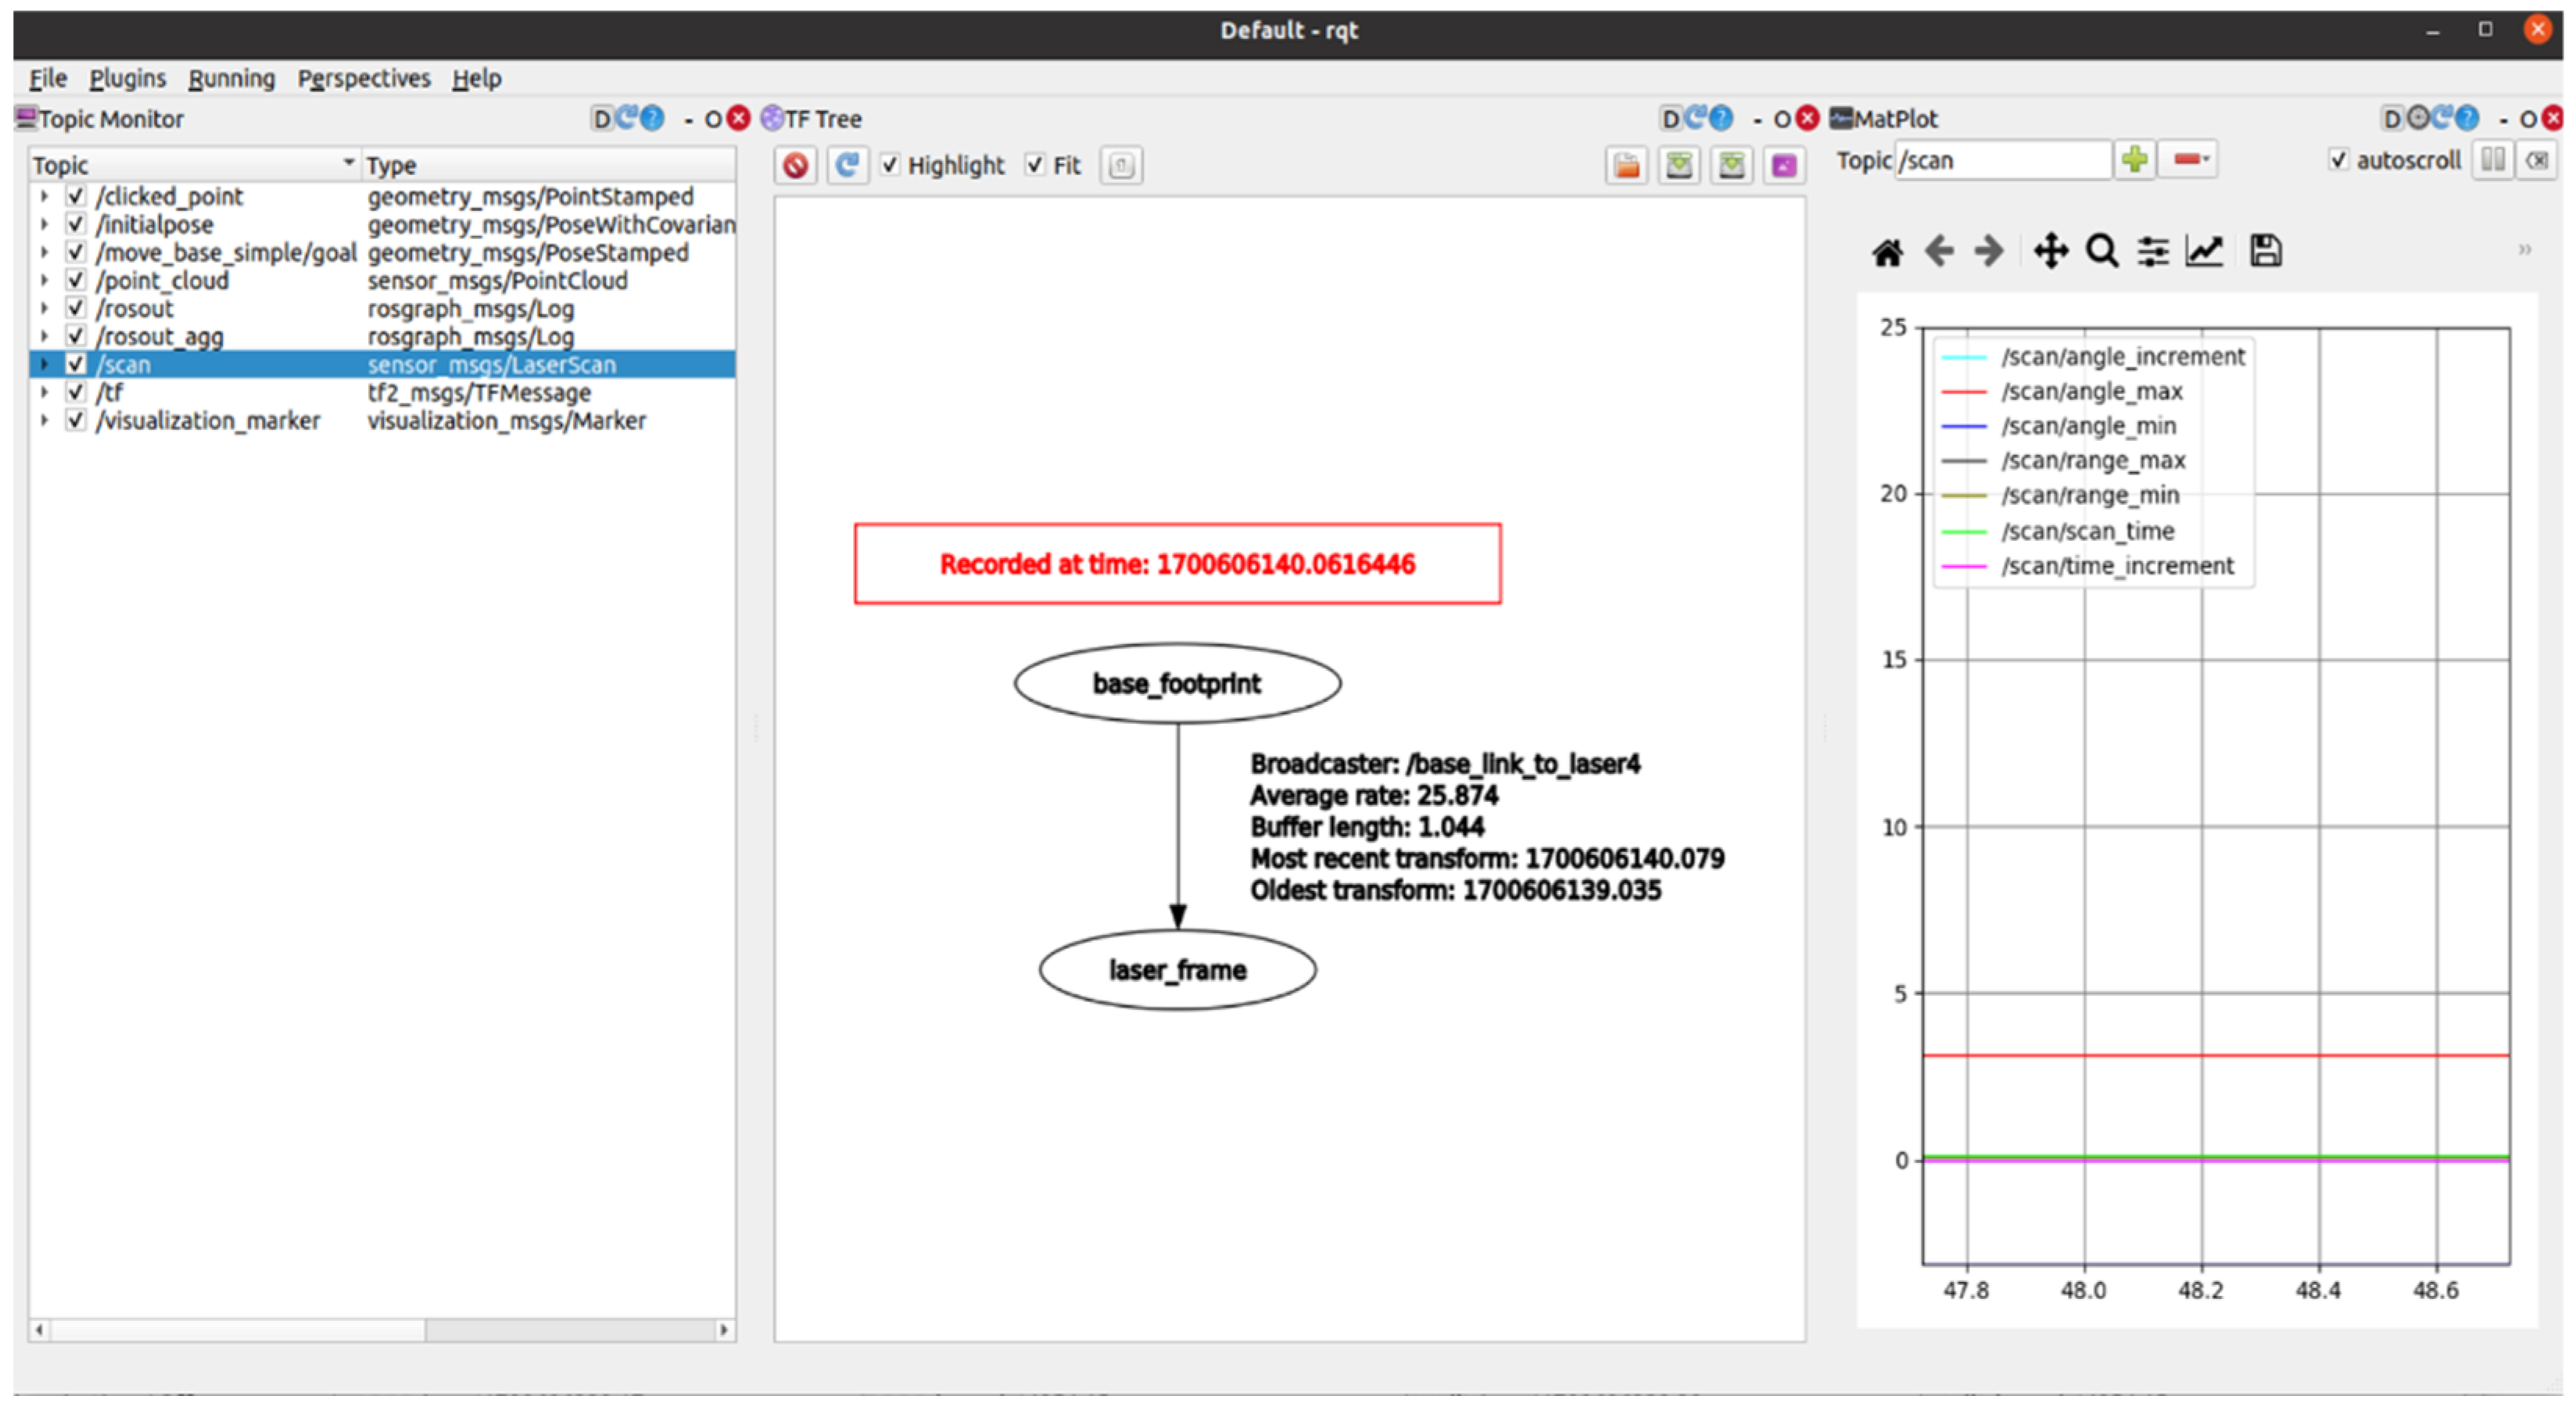Click green plus to add /scan topic

(x=2134, y=160)
